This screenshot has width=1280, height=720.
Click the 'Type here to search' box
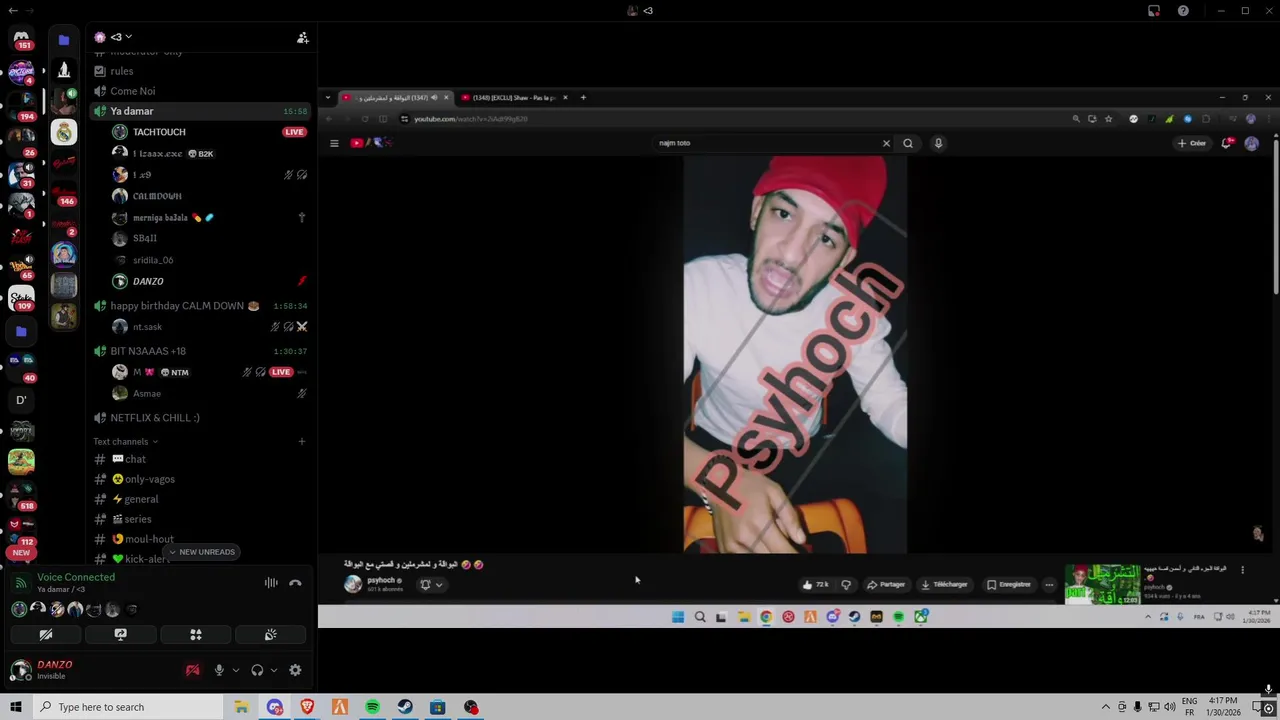pyautogui.click(x=127, y=707)
